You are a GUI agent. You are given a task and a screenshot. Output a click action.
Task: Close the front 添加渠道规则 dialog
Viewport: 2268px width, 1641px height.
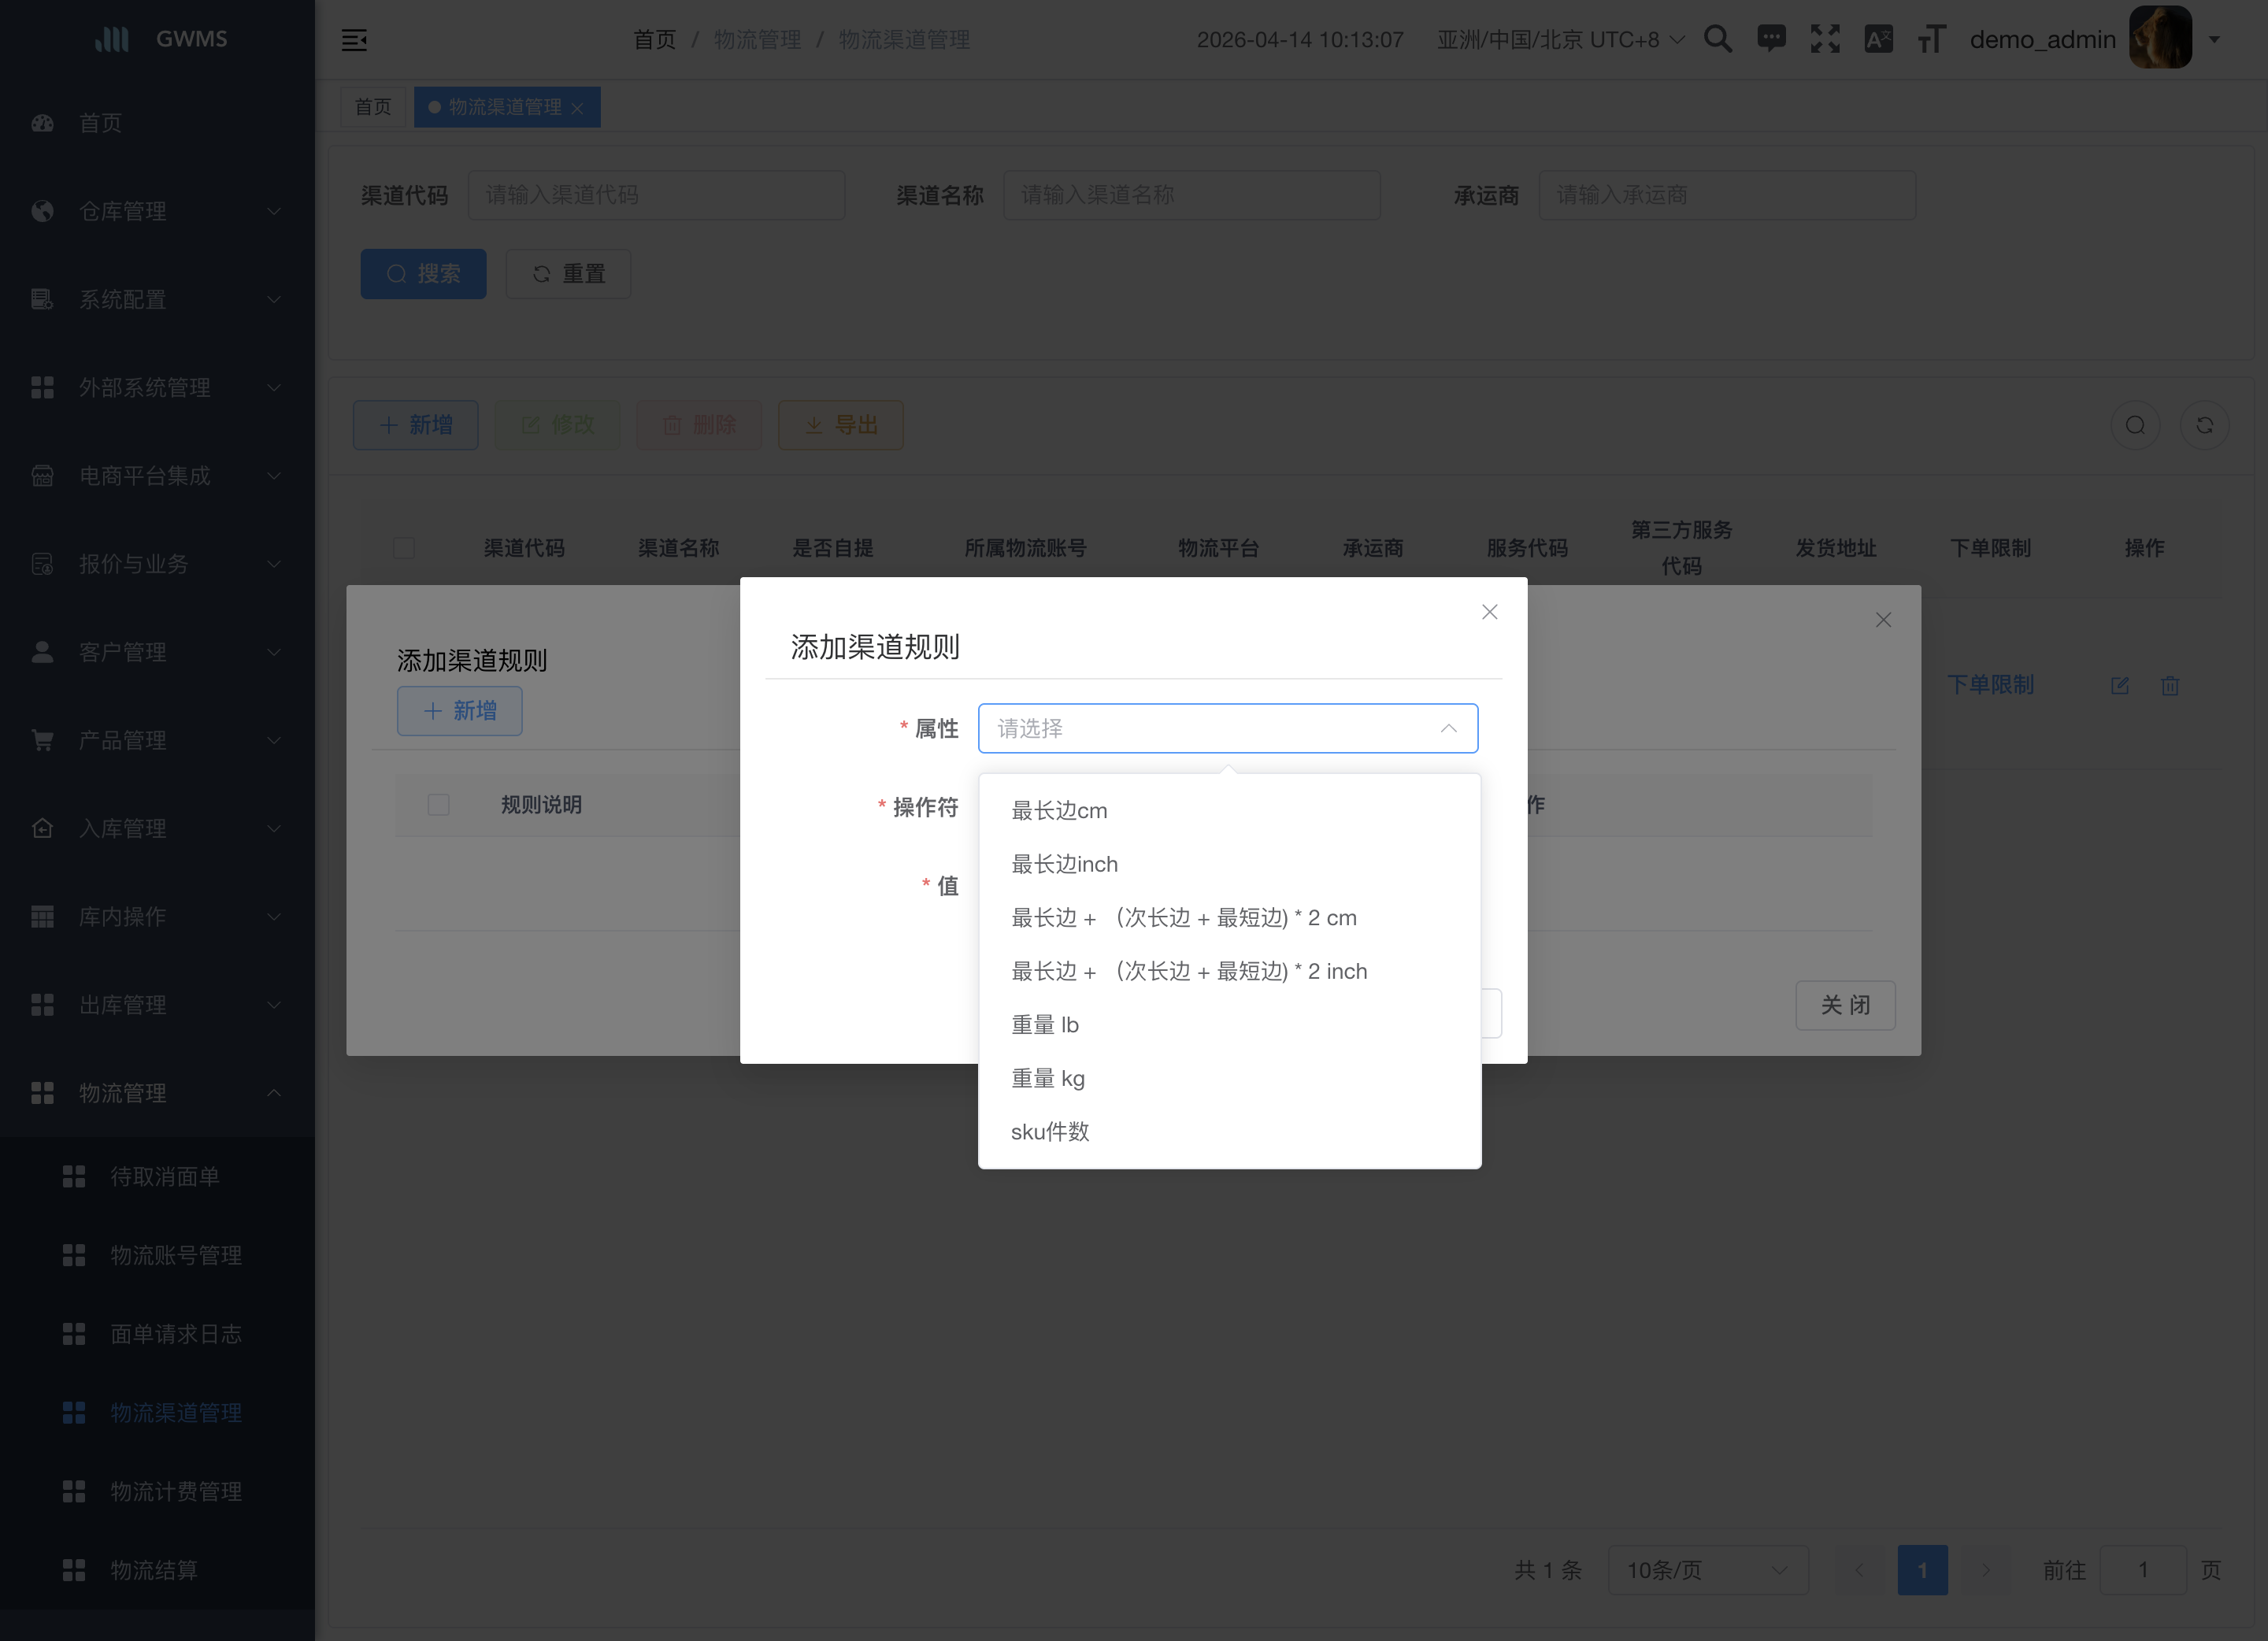[1489, 612]
